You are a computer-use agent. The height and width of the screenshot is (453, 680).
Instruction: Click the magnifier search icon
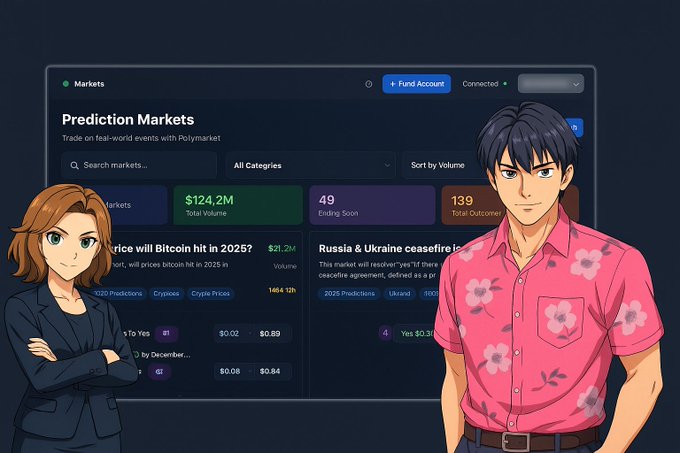(x=75, y=166)
